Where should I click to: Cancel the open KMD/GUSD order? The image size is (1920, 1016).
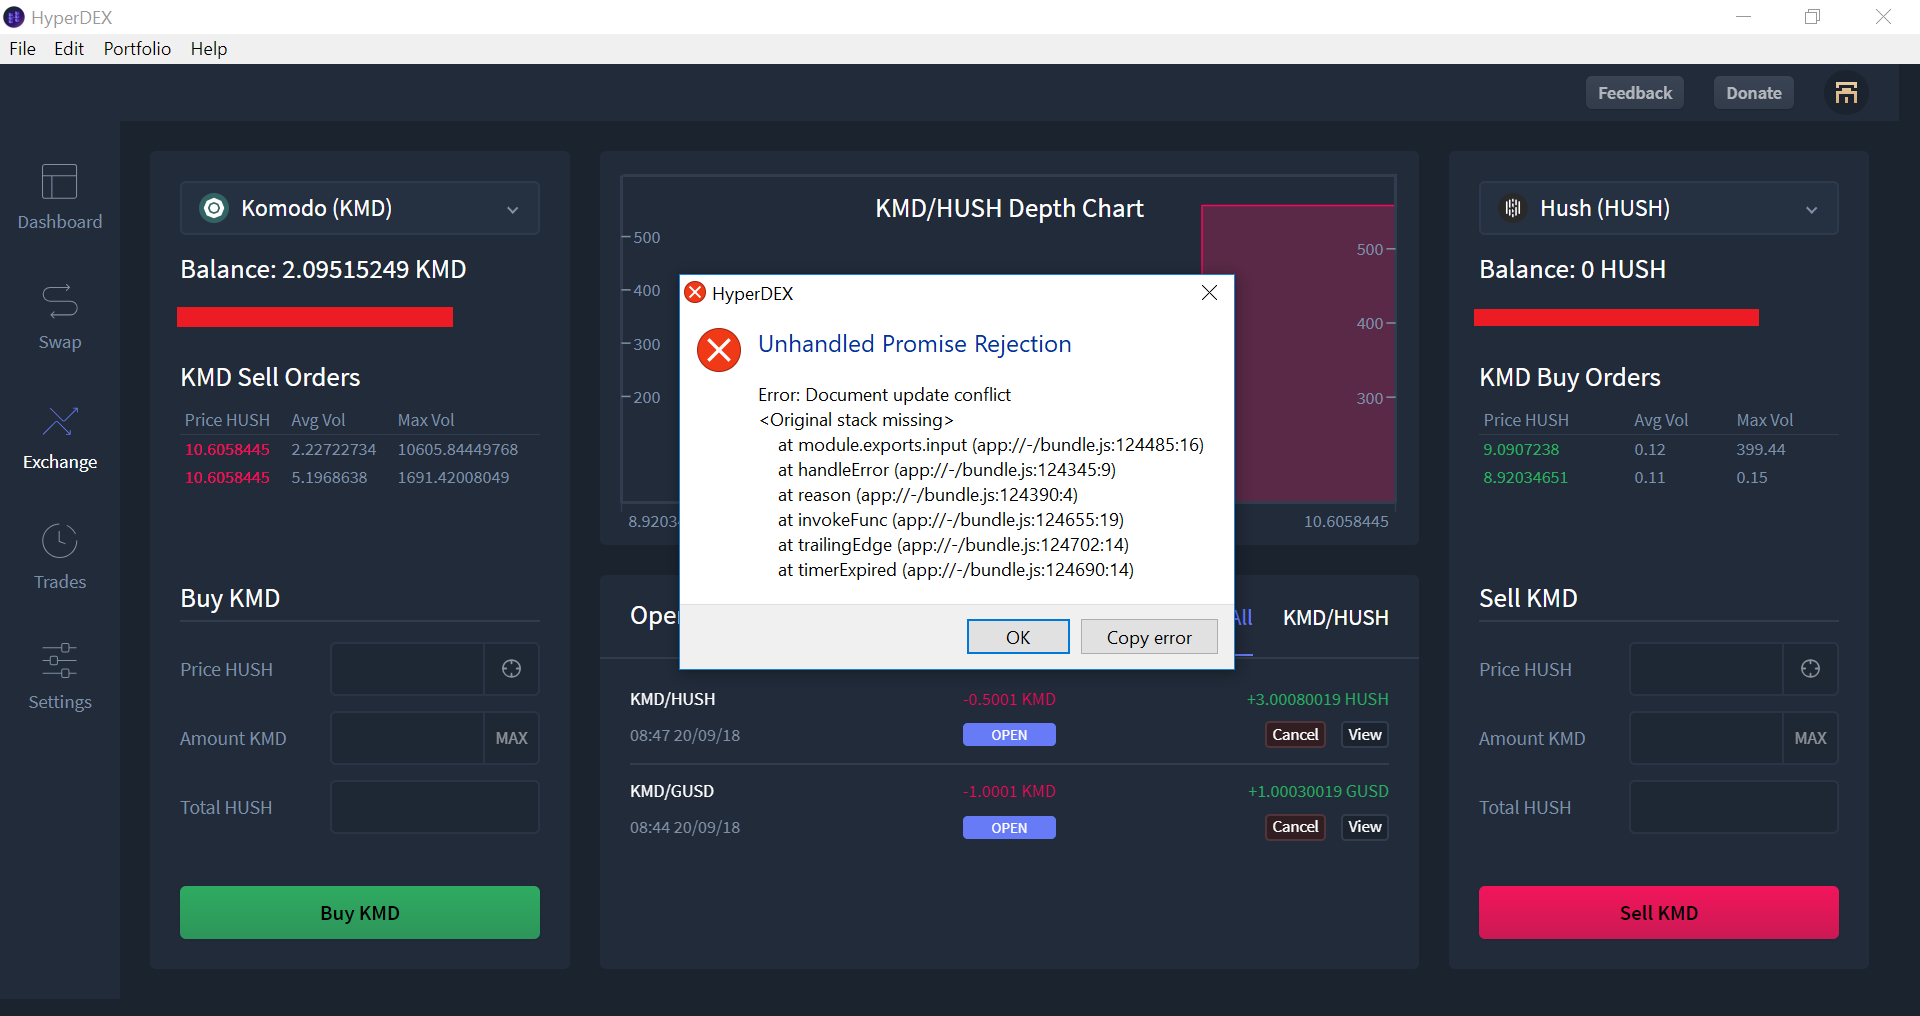click(x=1294, y=827)
